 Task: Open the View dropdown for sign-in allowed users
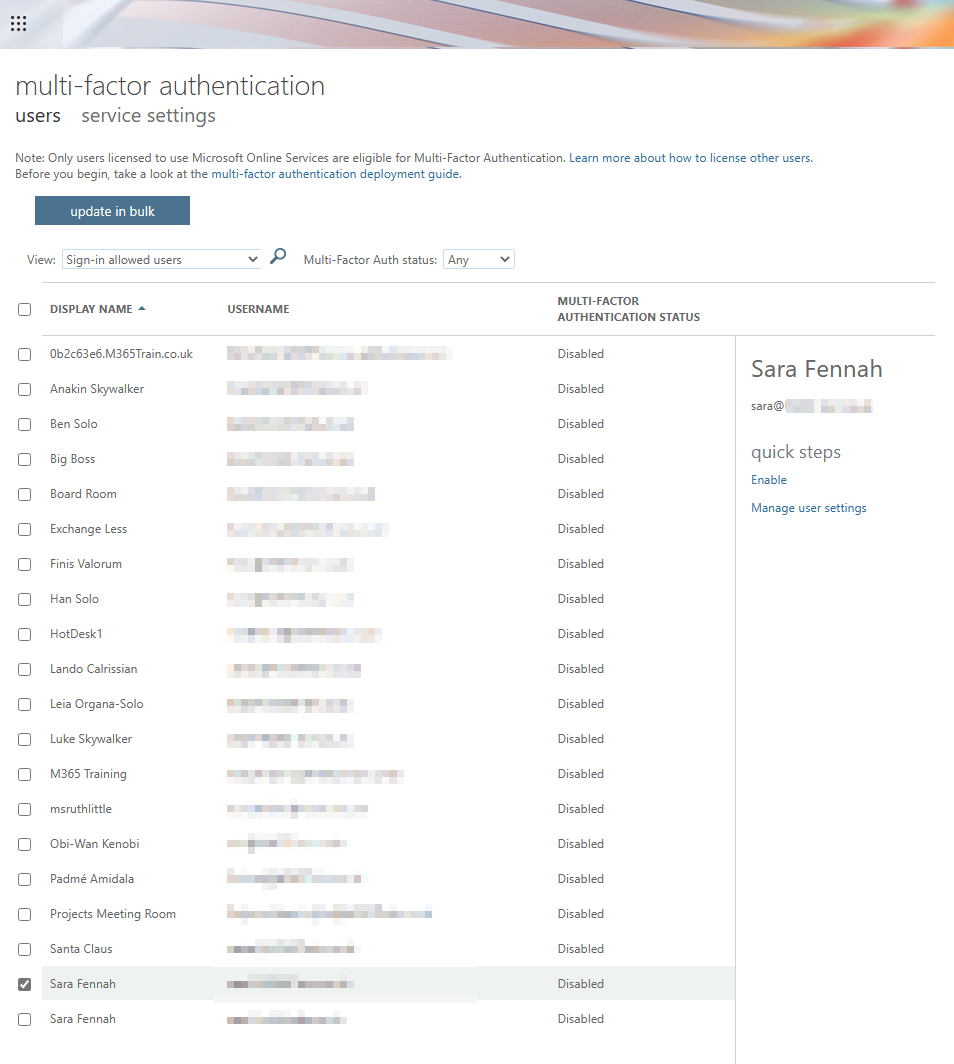coord(161,260)
